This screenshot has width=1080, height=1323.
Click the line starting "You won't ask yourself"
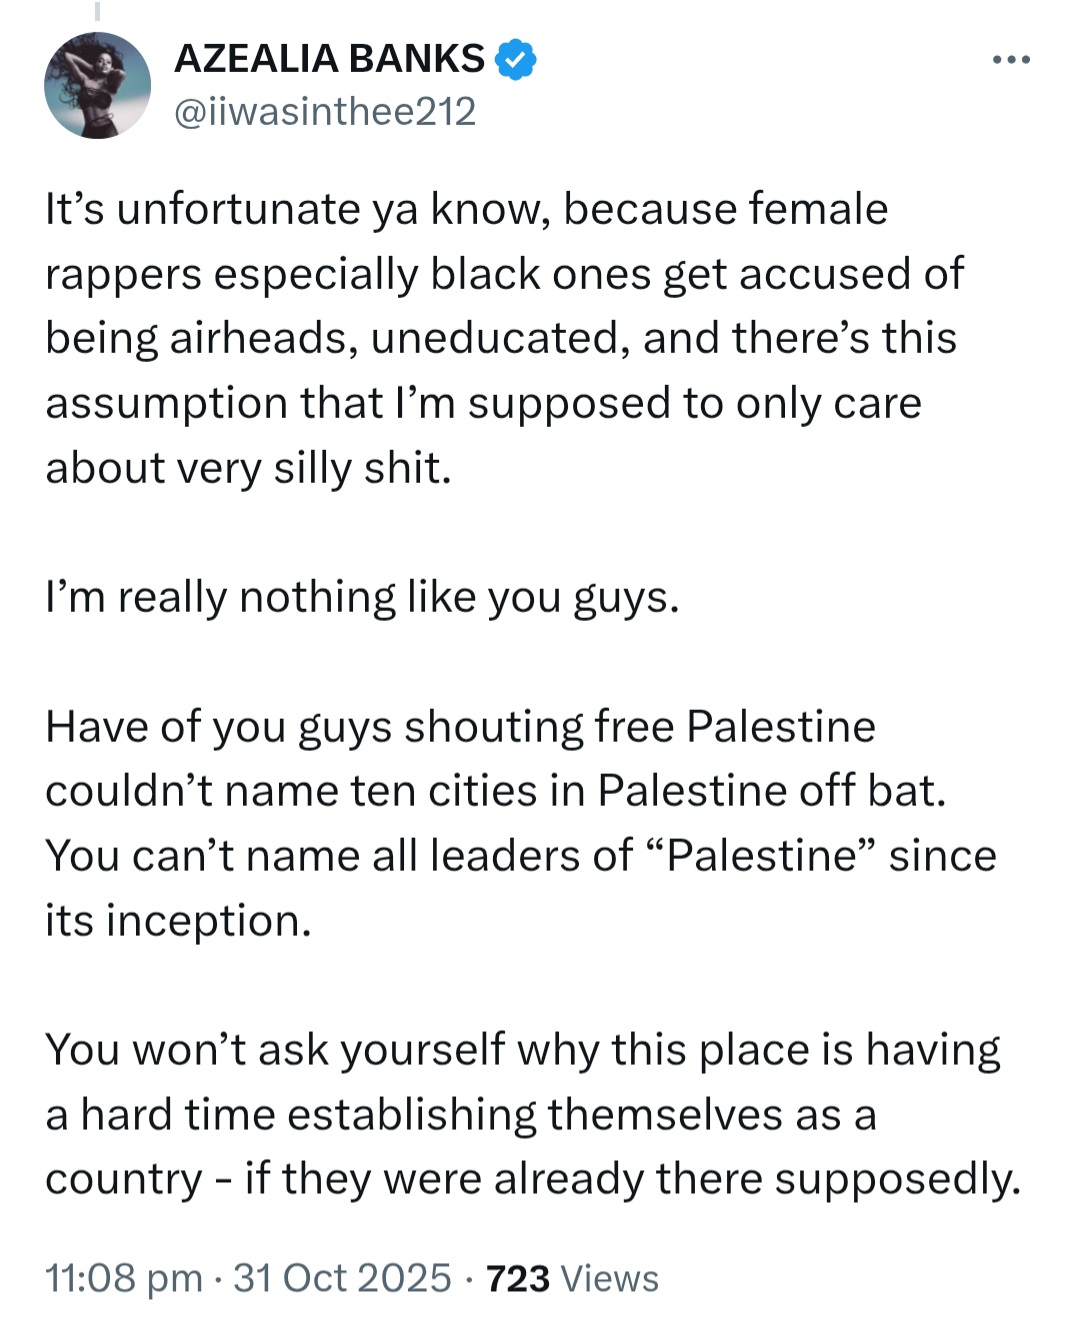[x=523, y=1051]
